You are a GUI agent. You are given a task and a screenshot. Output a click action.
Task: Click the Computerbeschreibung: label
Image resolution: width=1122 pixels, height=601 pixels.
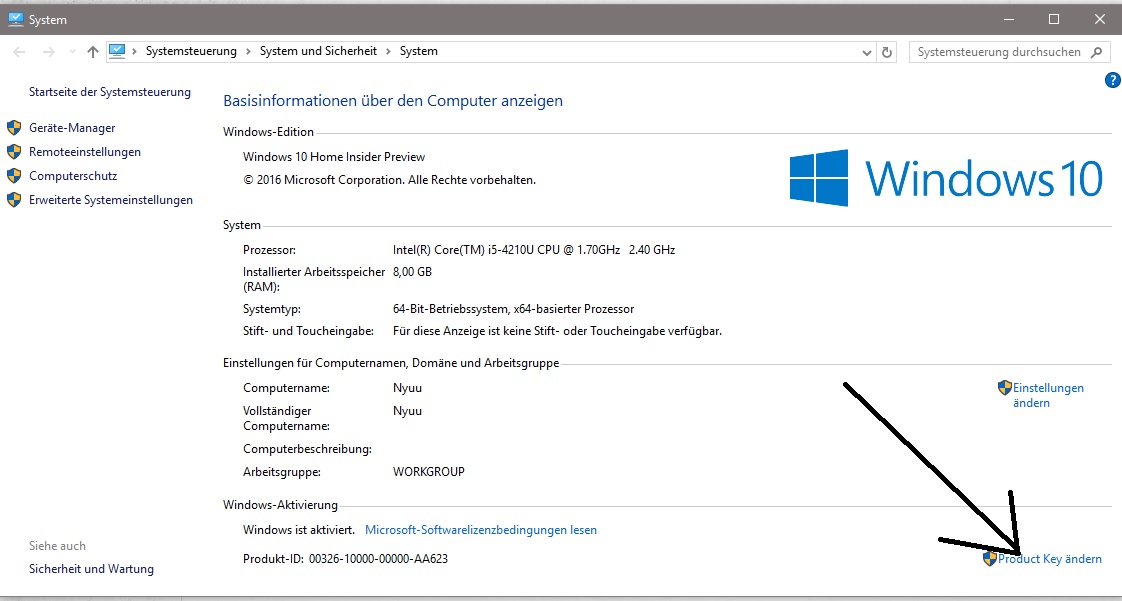308,449
